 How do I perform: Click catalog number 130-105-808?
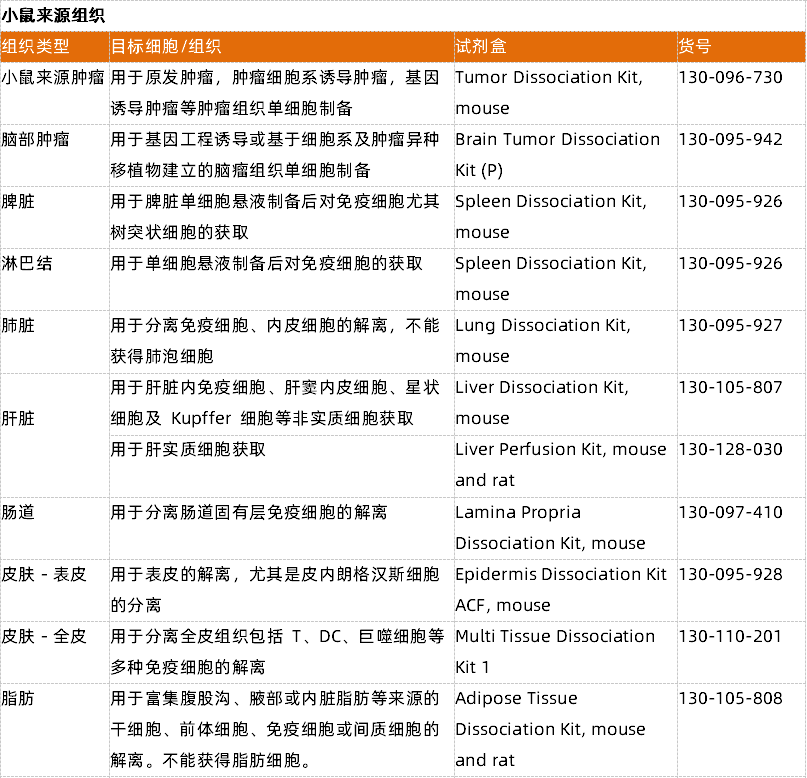(x=730, y=698)
